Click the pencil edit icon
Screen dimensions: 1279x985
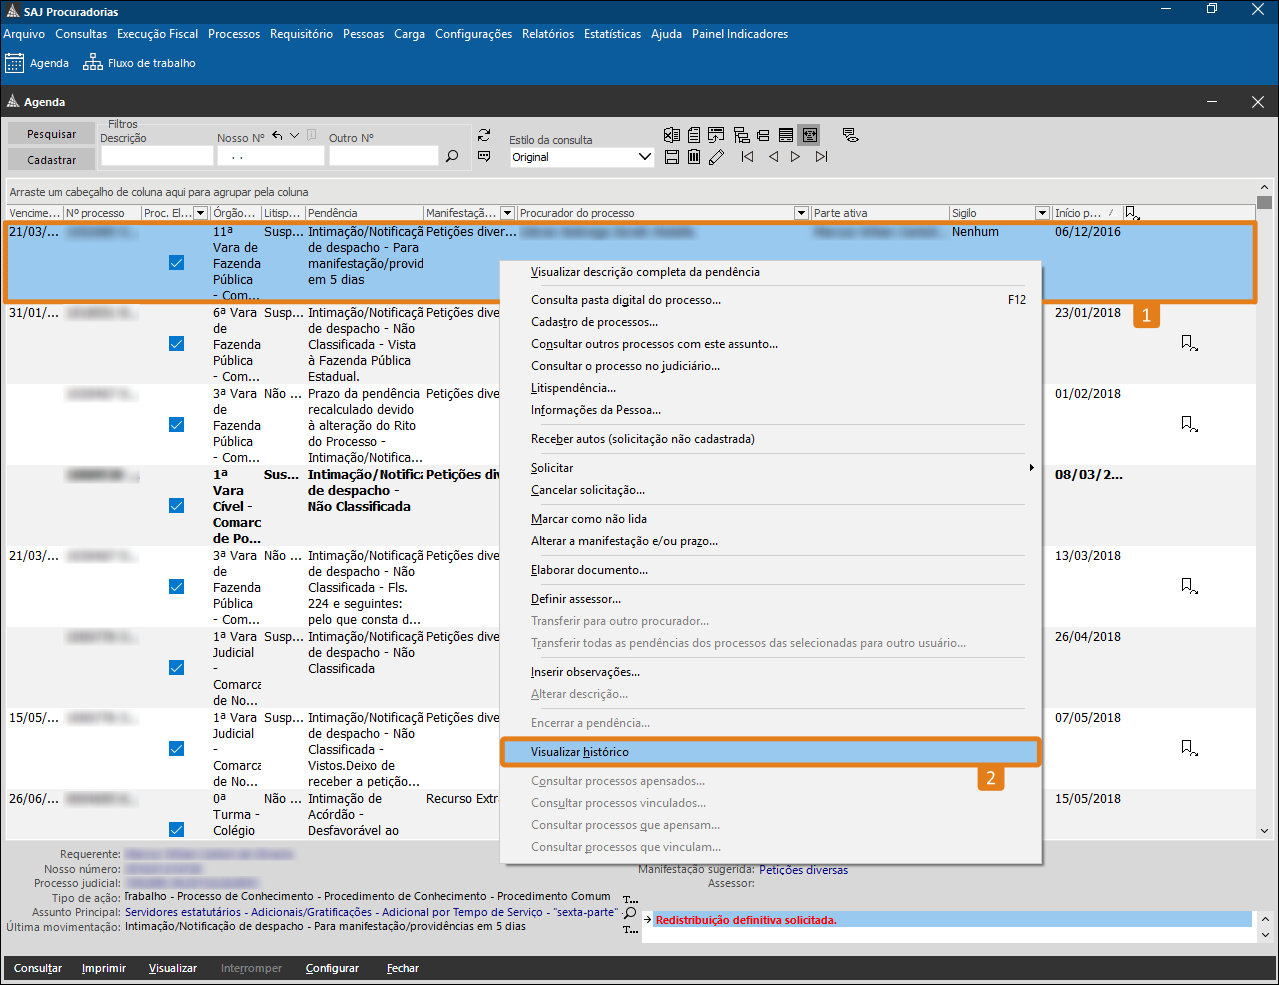coord(716,157)
